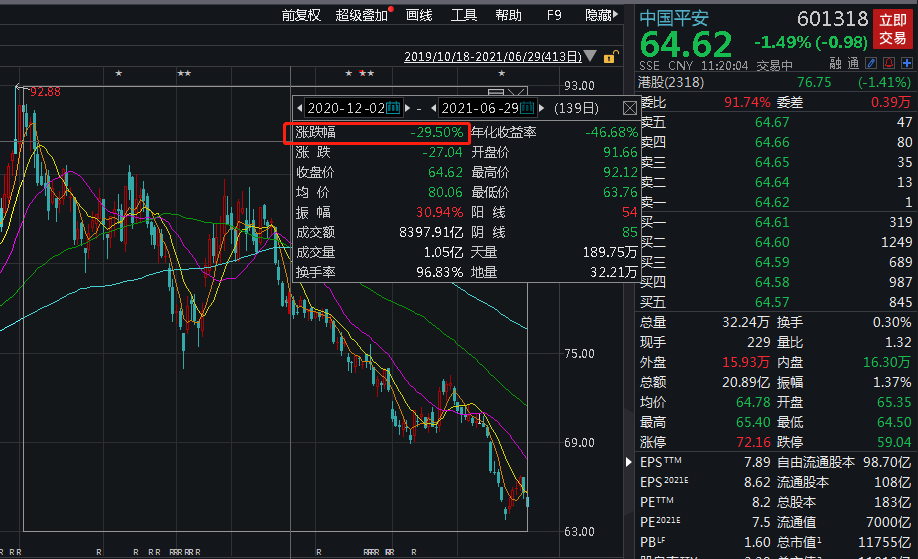Open the 画线 drawing menu
The image size is (918, 559).
(419, 15)
